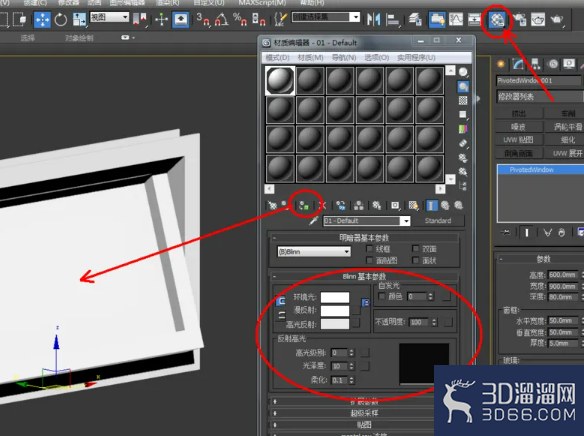This screenshot has height=436, width=584.
Task: Open the Layer Manager icon
Action: pyautogui.click(x=415, y=19)
